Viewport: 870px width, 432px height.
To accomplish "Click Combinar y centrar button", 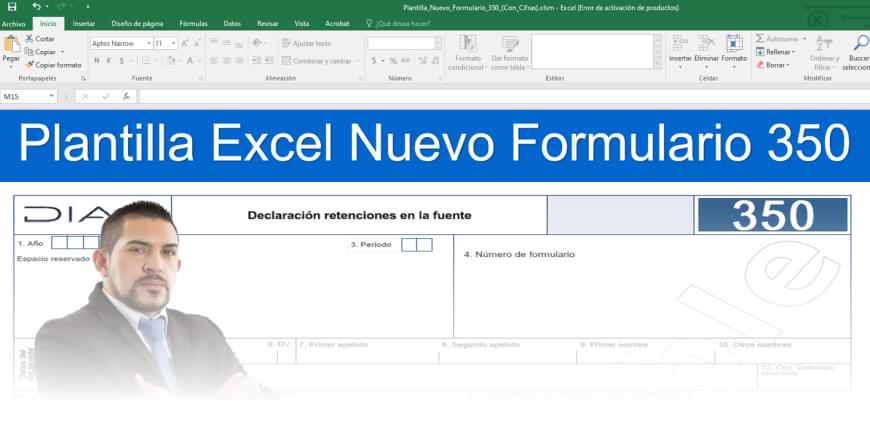I will [317, 60].
